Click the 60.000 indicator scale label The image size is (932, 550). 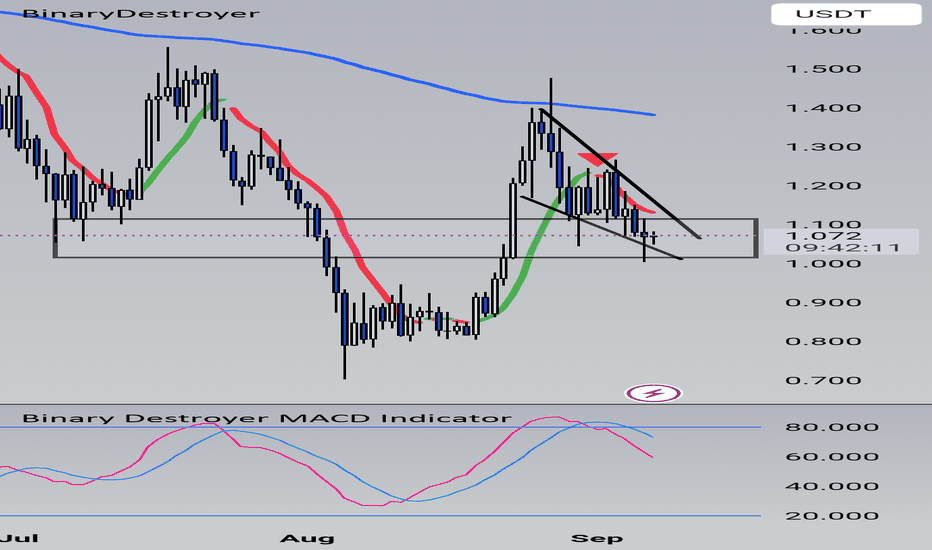[x=832, y=457]
